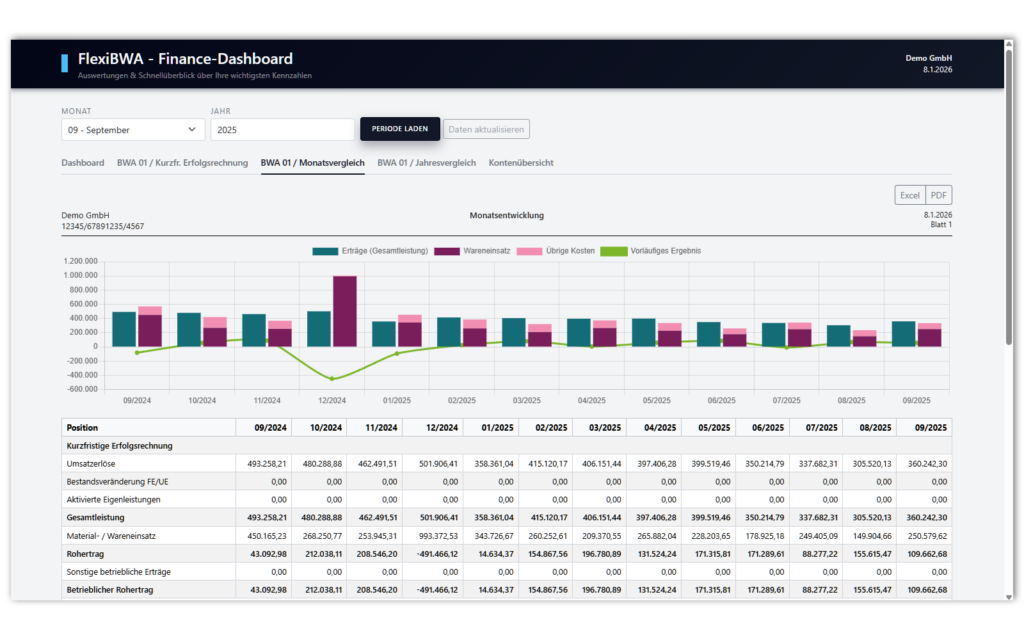Open BWA 01 / Kurzfr. Erfolgsrechnung tab
1024x640 pixels.
tap(182, 162)
